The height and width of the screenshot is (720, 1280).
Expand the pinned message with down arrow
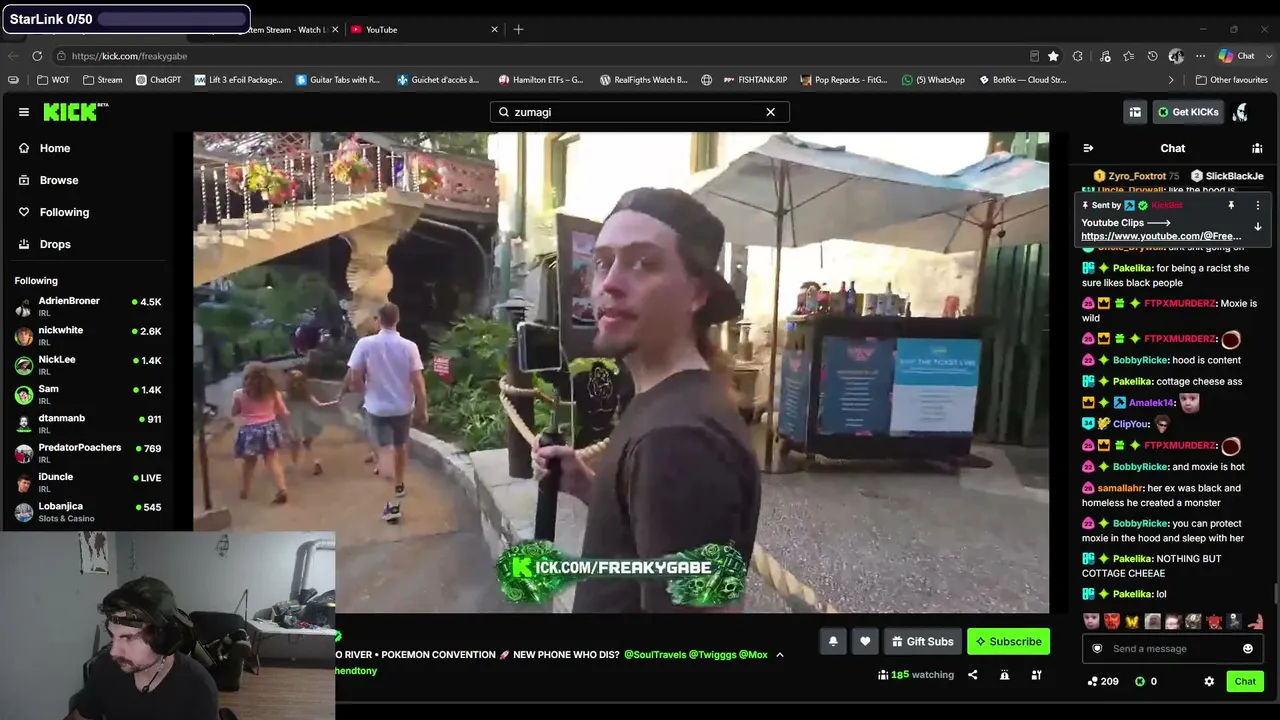point(1258,227)
